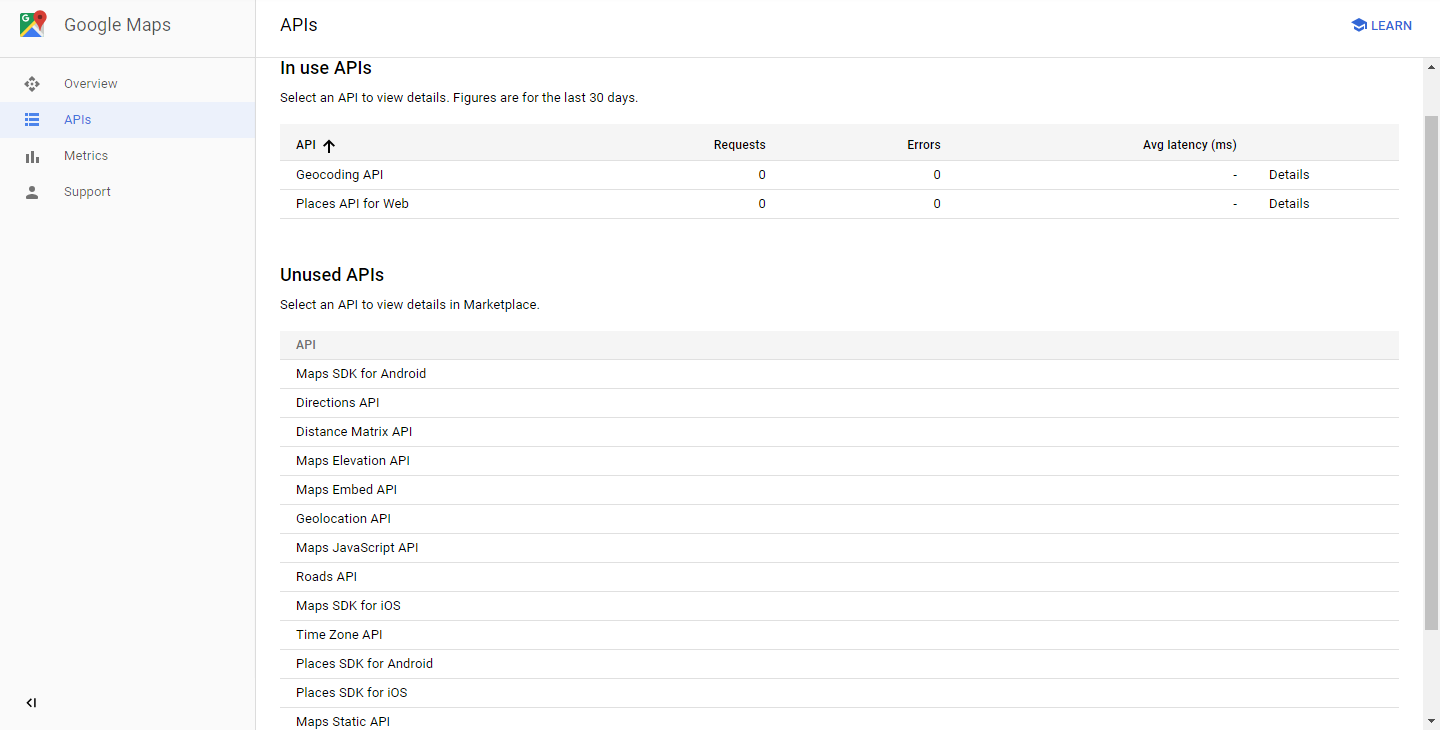This screenshot has width=1440, height=730.
Task: Select Places SDK for iOS
Action: pos(352,693)
